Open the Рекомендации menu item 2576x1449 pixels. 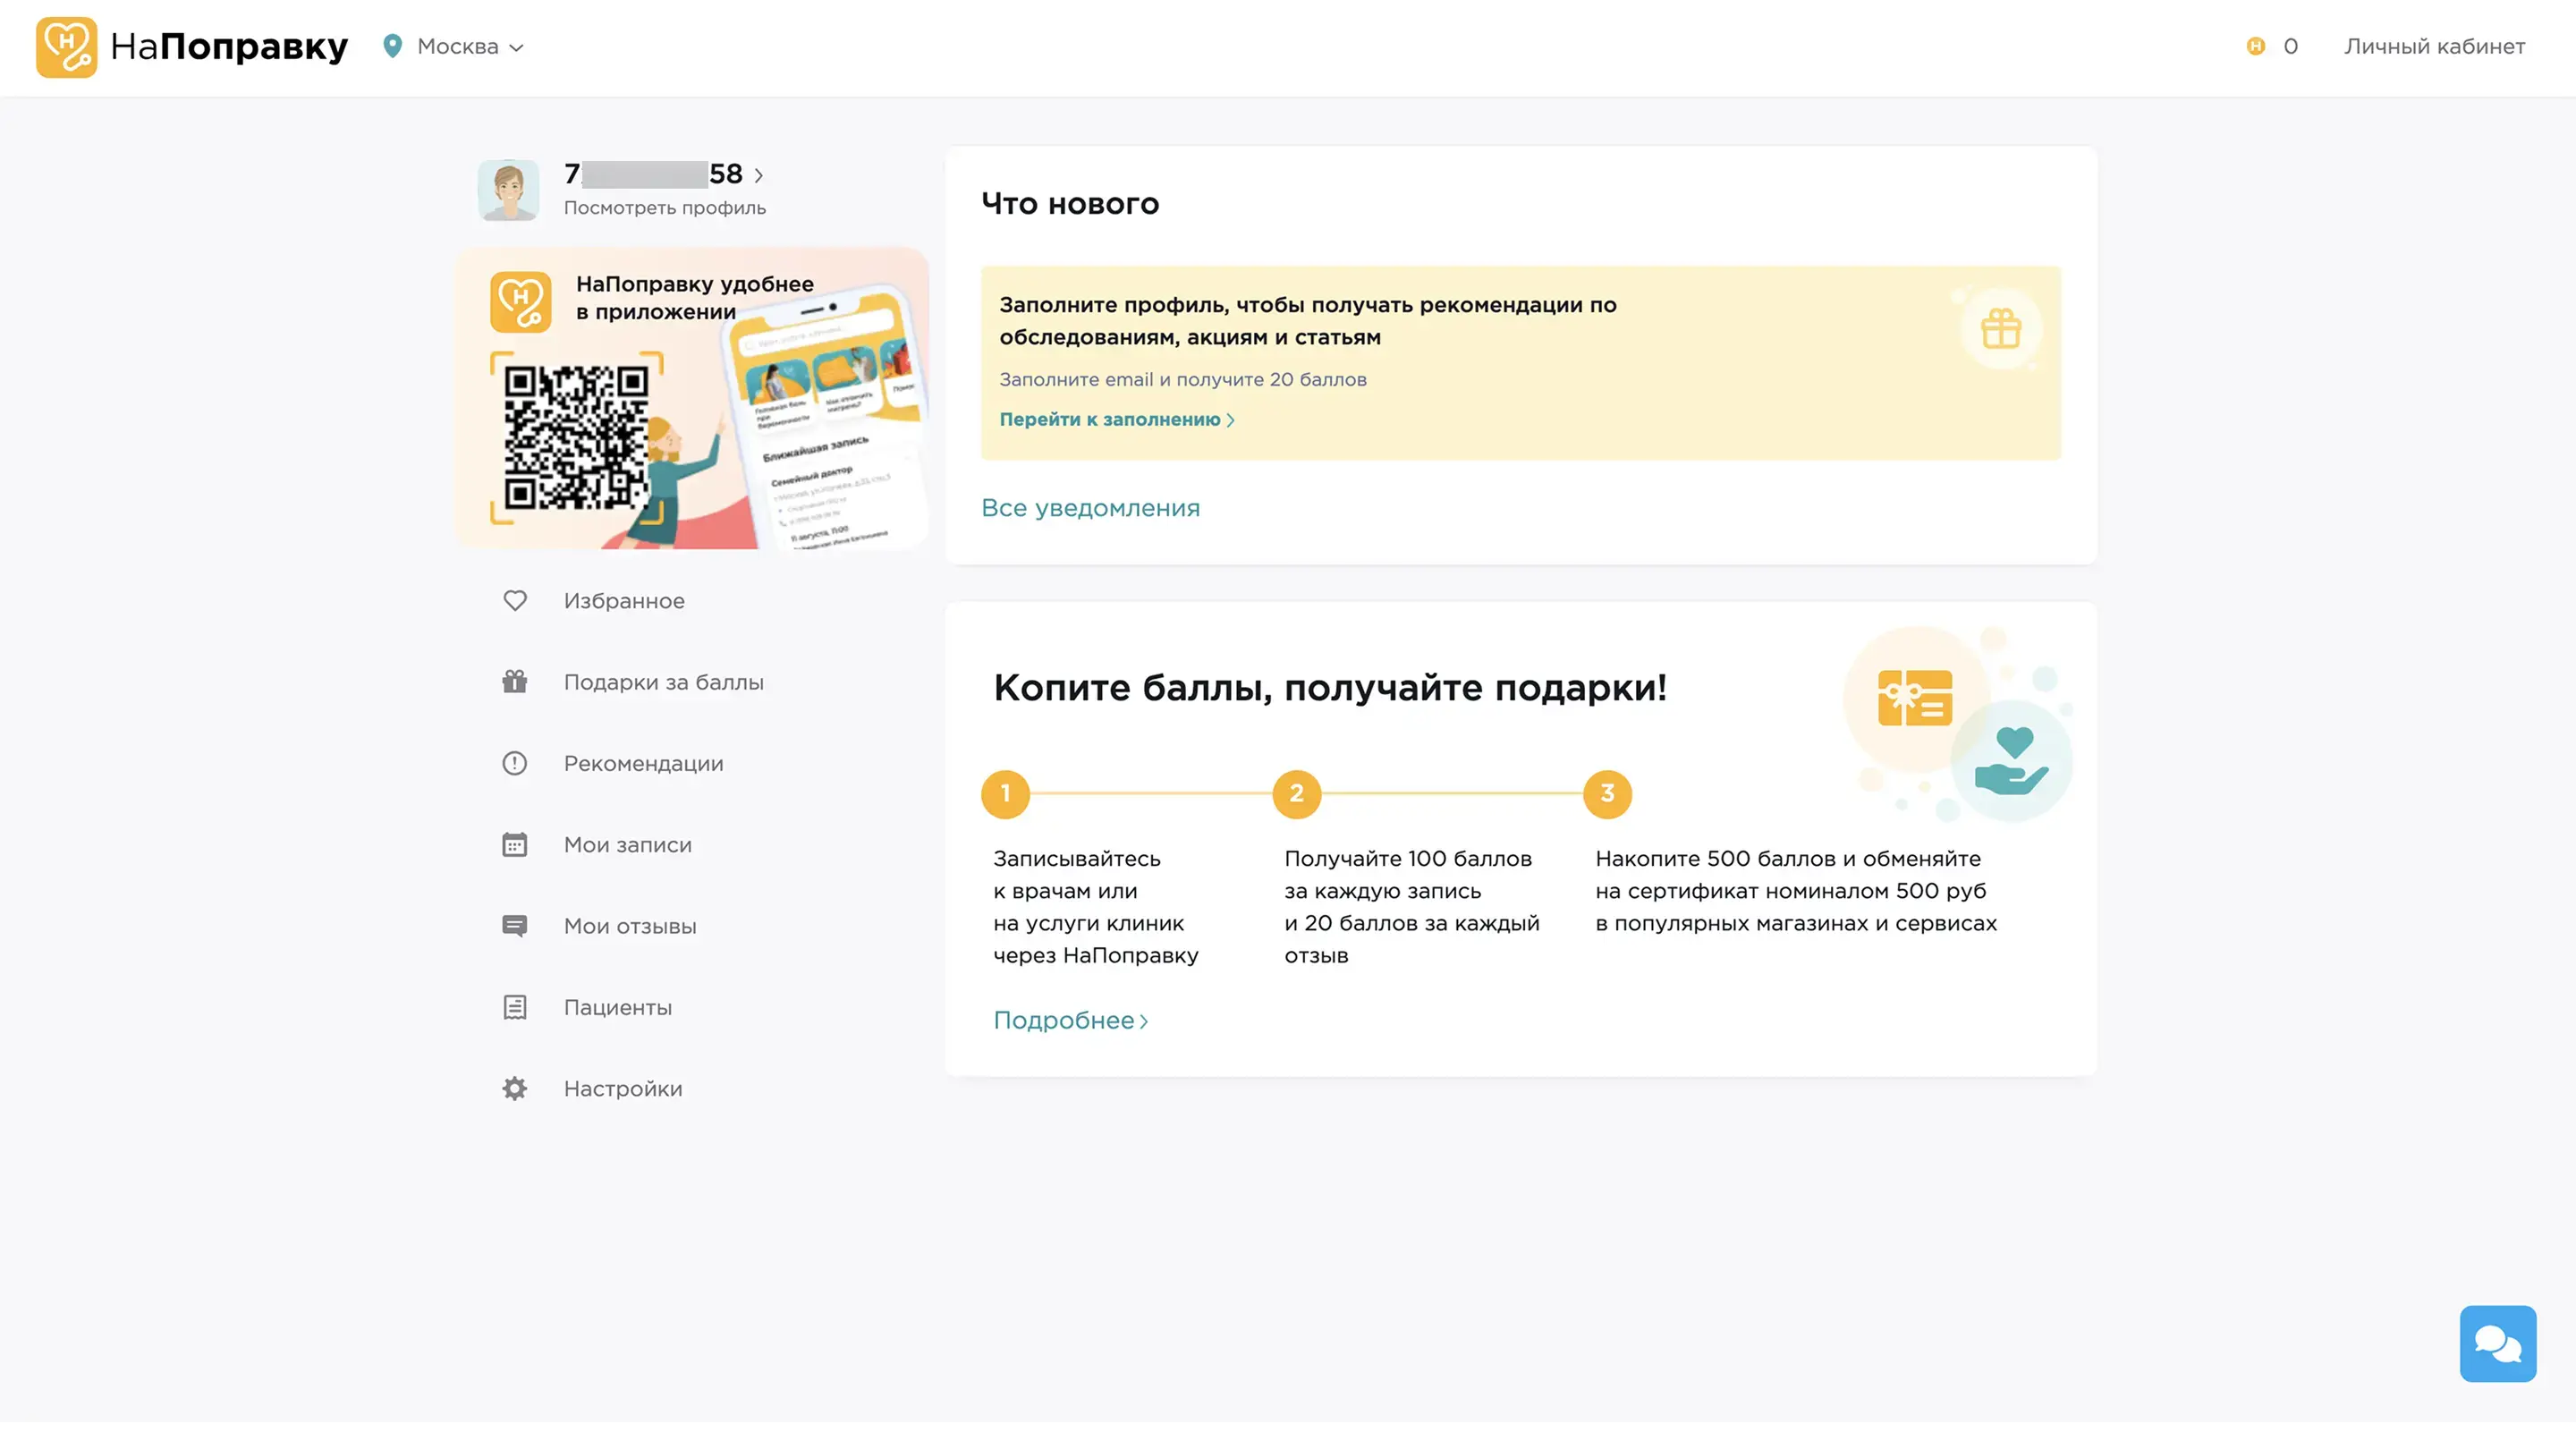pyautogui.click(x=643, y=764)
